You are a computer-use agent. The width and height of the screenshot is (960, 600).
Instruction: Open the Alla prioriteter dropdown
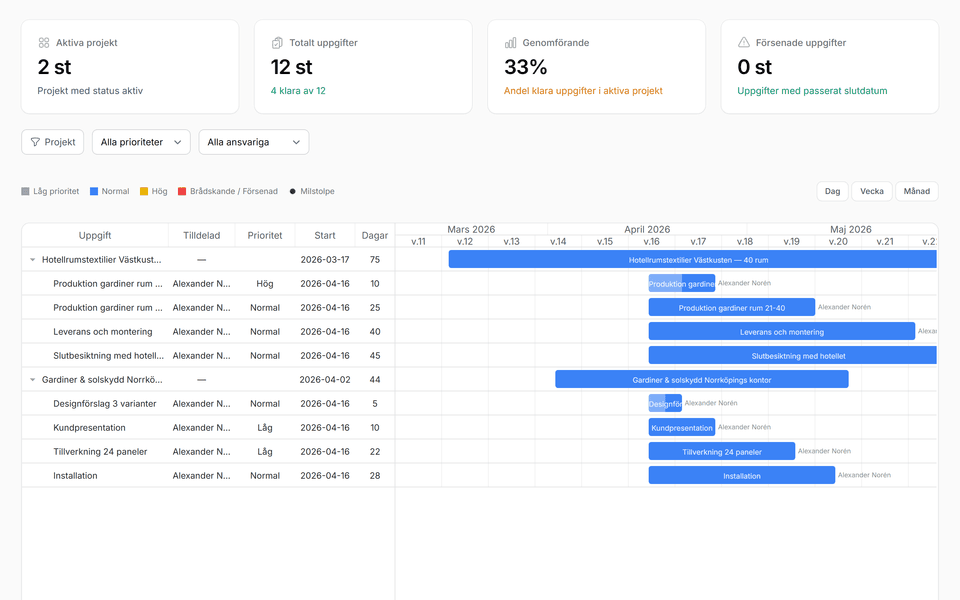[x=140, y=141]
